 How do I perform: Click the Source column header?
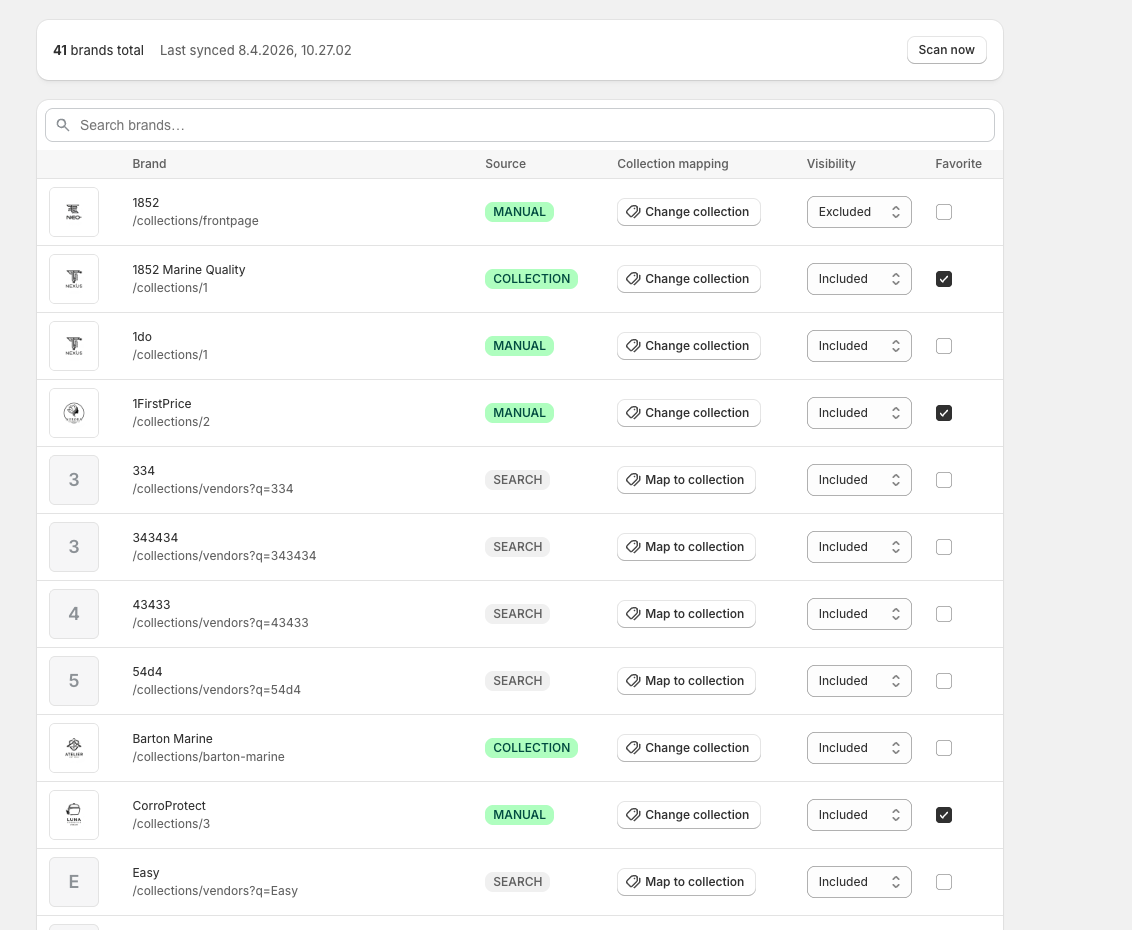click(x=505, y=164)
